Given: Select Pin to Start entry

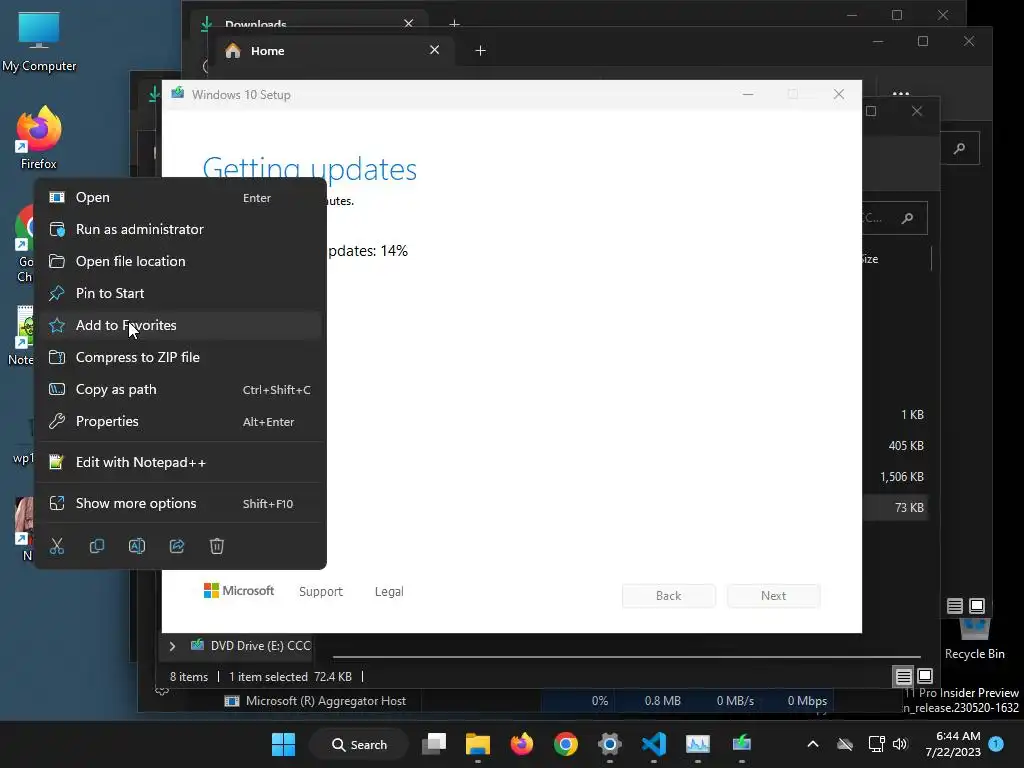Looking at the screenshot, I should [180, 293].
